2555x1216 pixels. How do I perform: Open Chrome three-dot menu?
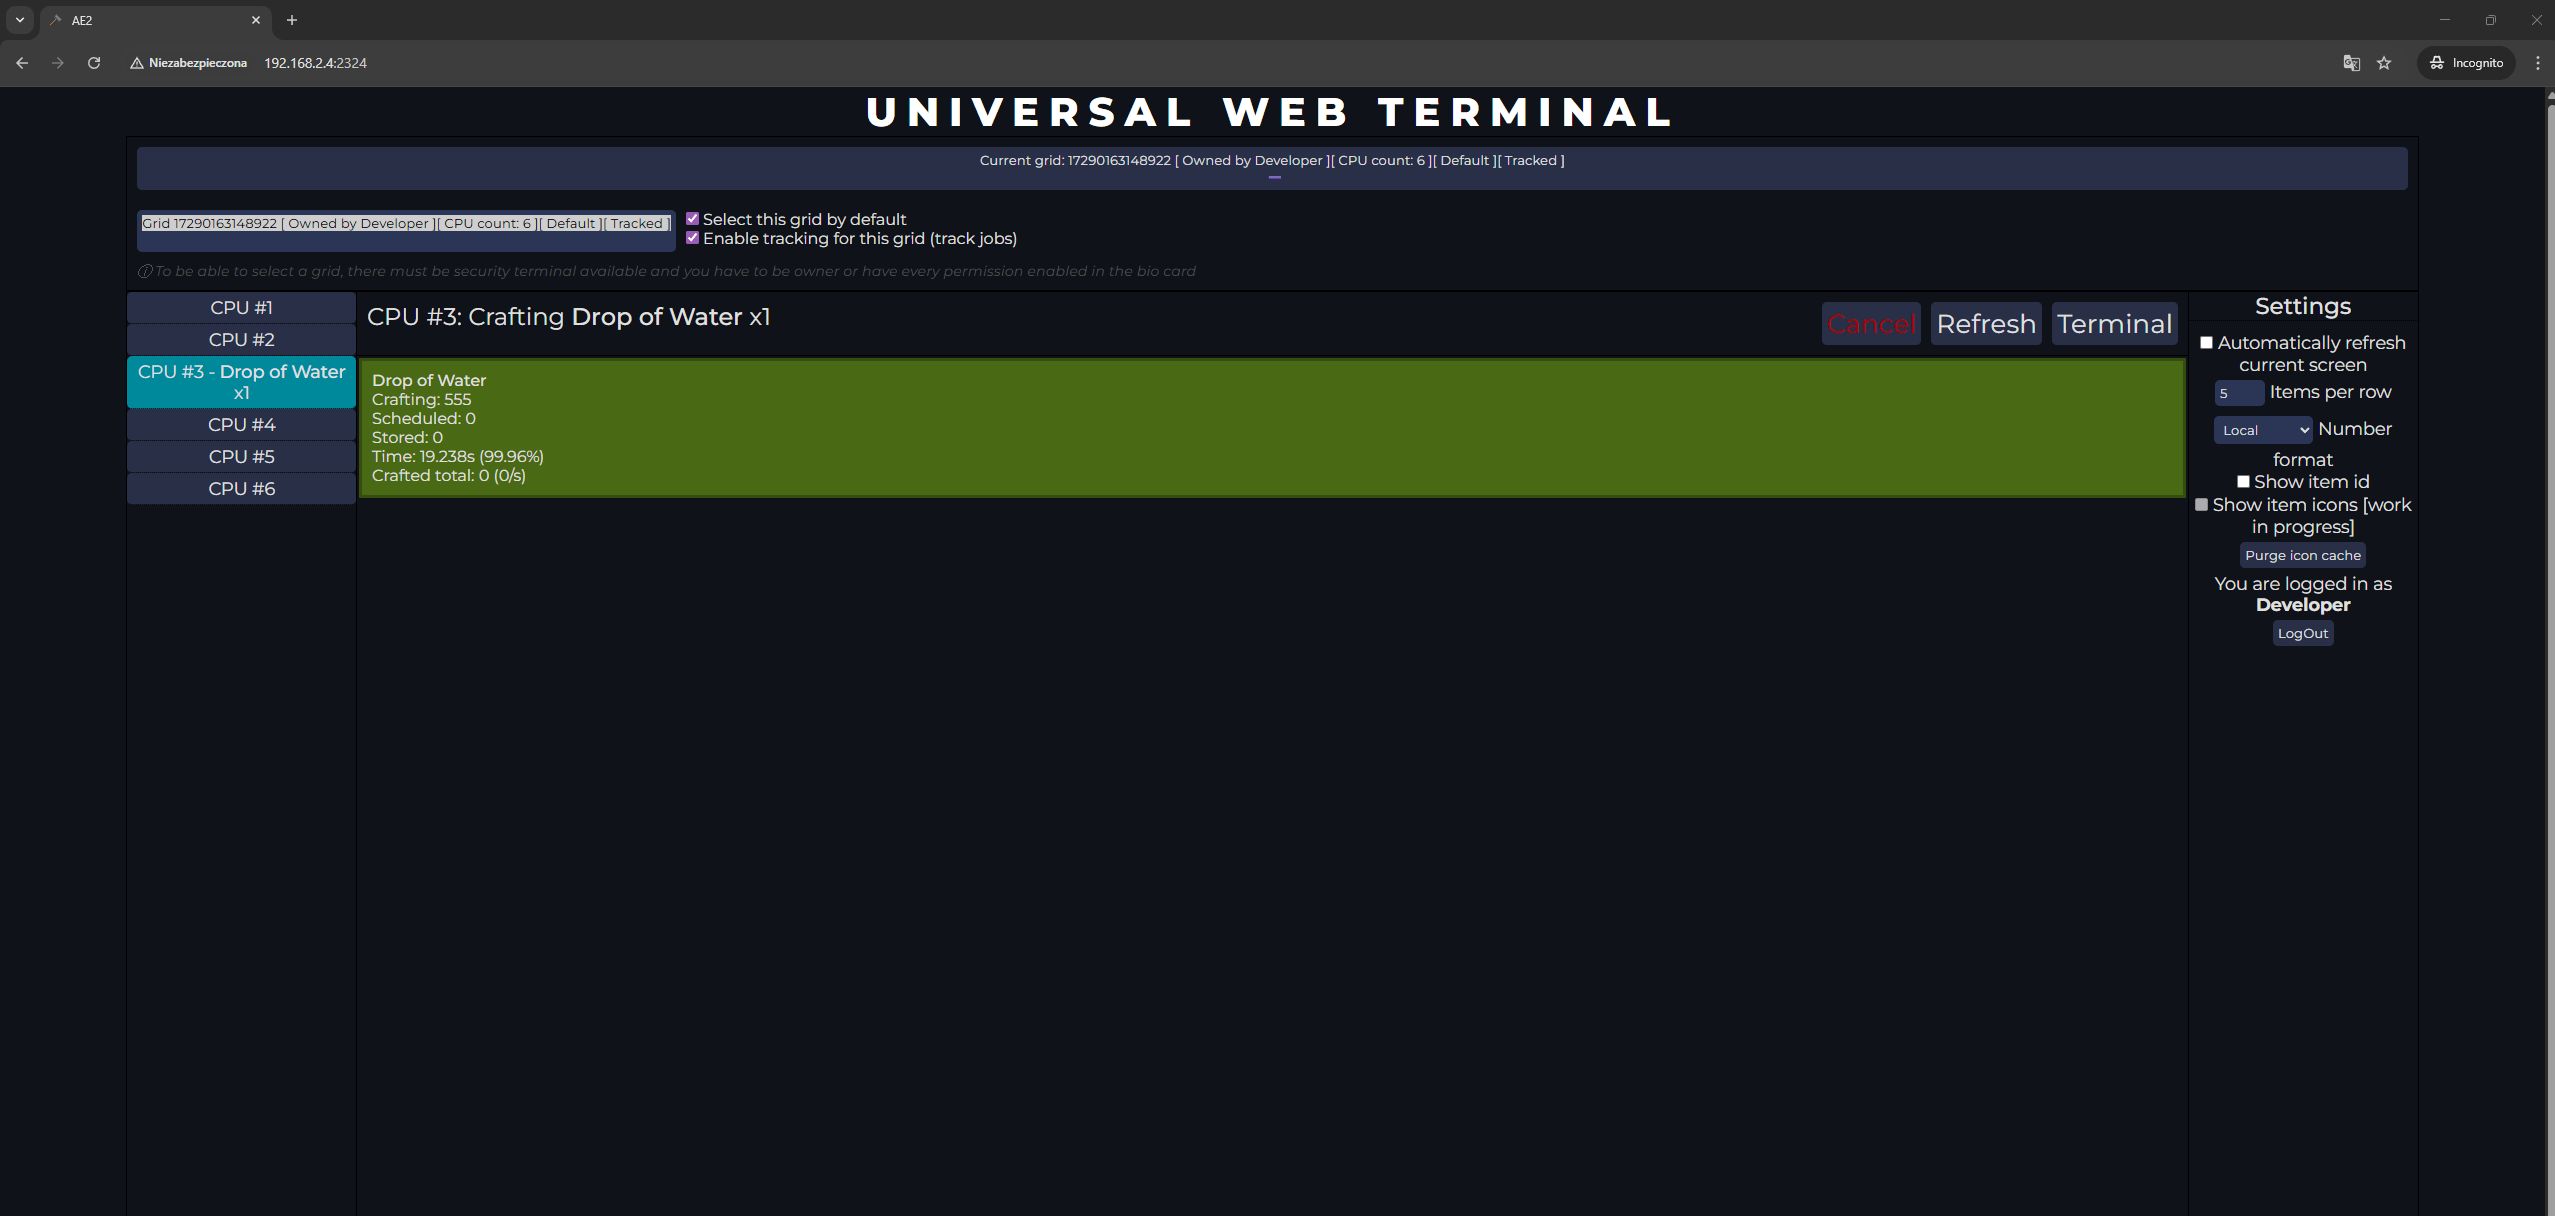2537,63
